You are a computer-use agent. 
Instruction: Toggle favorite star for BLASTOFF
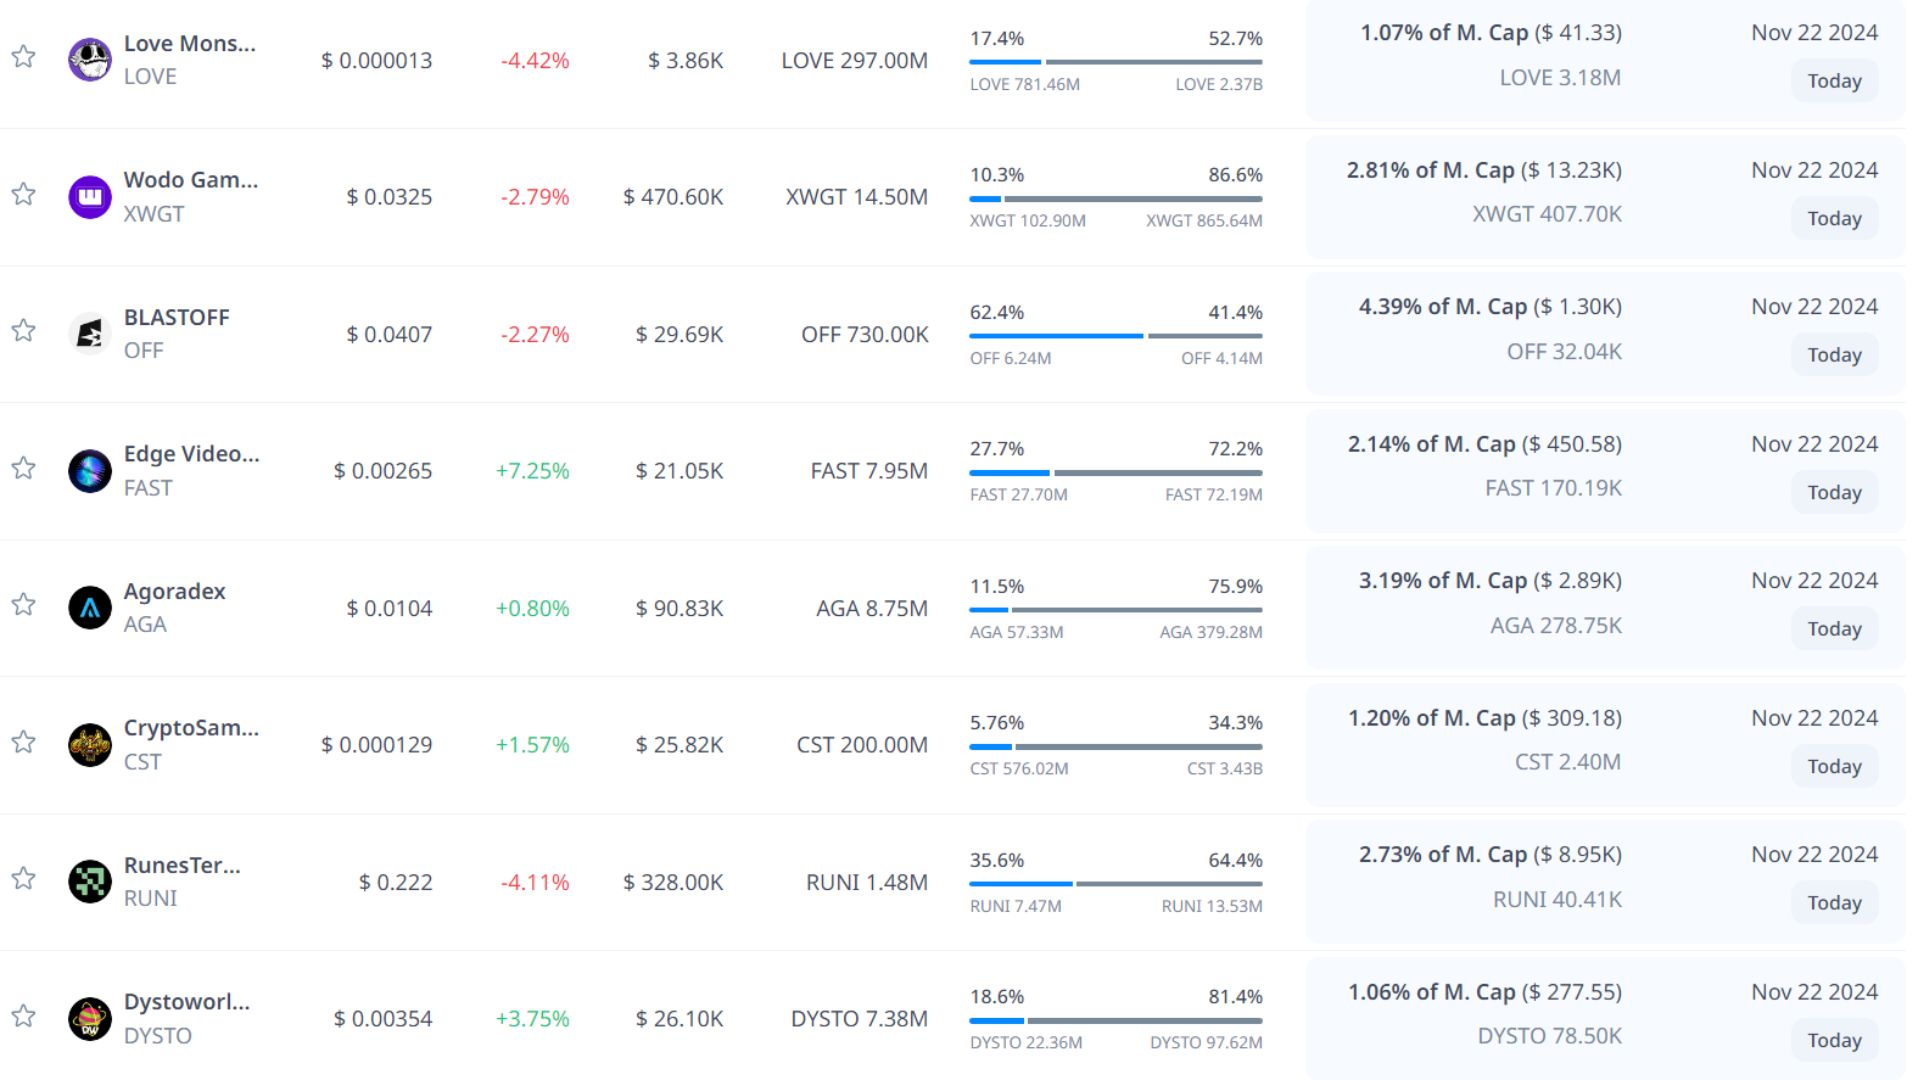coord(24,330)
